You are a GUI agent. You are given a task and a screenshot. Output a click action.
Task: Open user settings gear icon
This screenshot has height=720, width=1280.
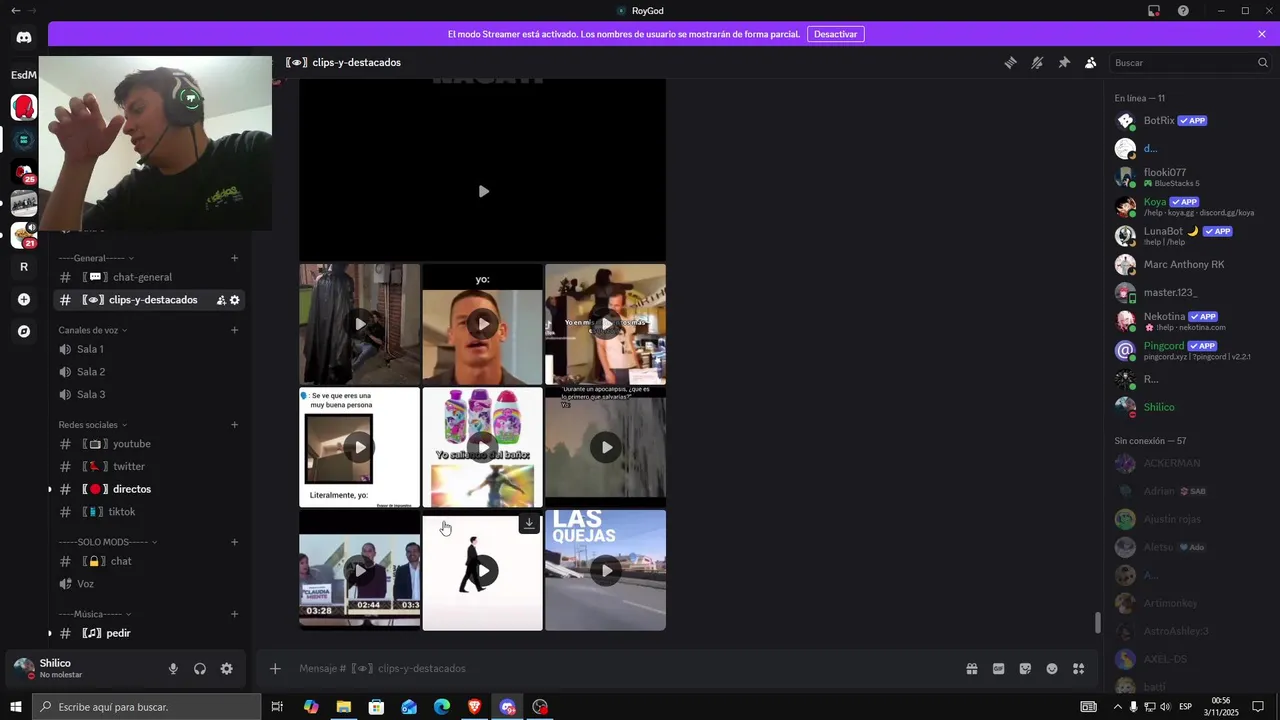click(227, 669)
